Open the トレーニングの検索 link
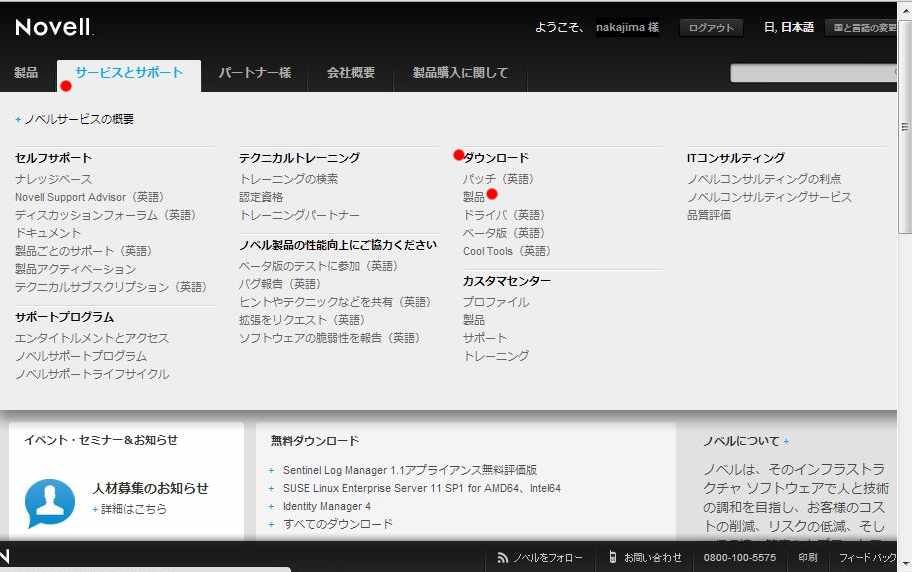This screenshot has height=572, width=912. [288, 179]
